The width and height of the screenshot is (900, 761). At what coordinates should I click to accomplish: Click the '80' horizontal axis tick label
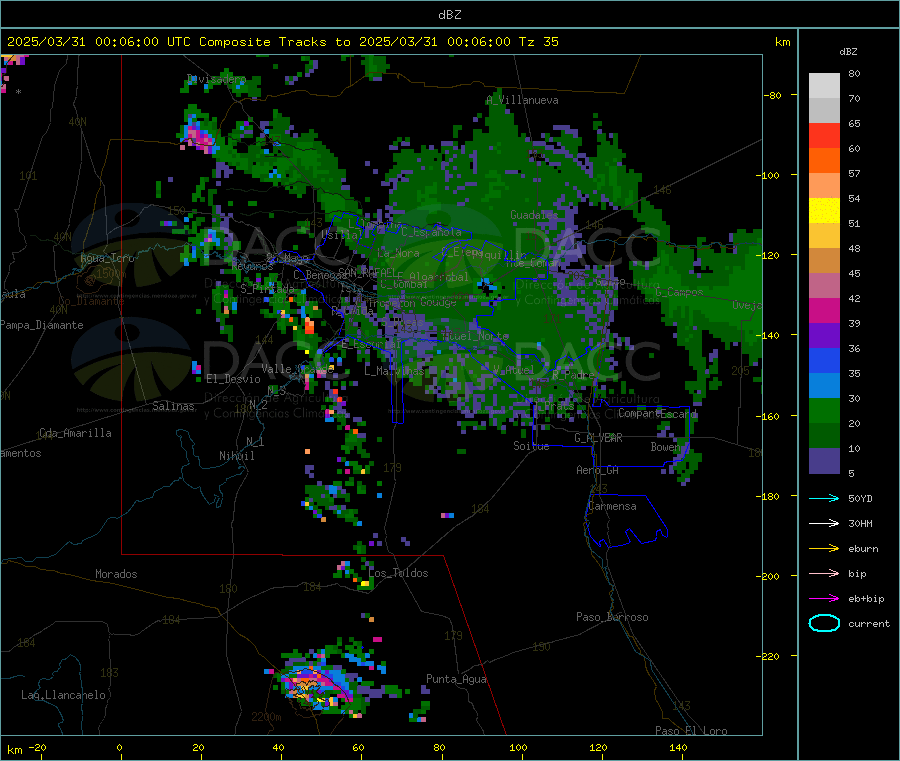coord(439,747)
